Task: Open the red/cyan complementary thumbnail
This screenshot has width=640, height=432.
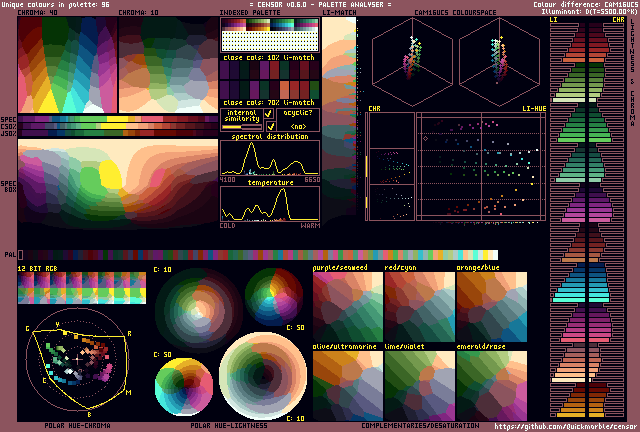Action: [420, 307]
